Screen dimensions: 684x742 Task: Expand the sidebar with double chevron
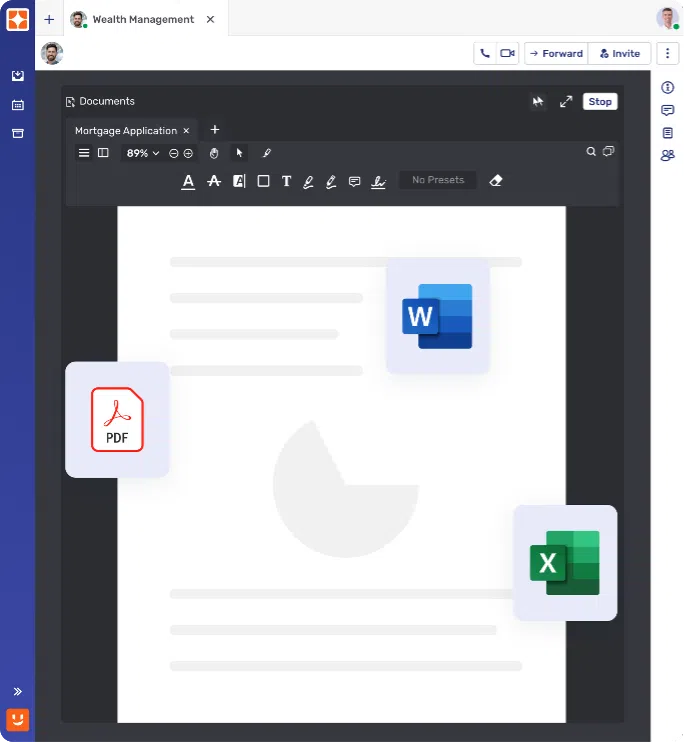click(x=18, y=691)
